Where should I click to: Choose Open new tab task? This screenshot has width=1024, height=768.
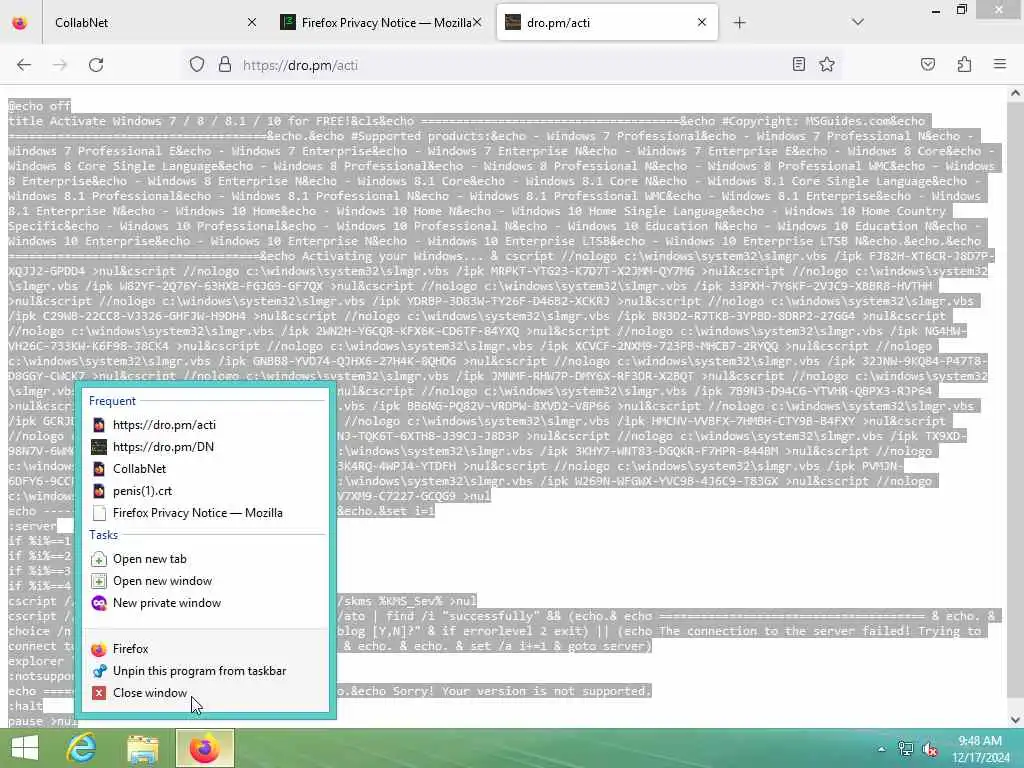click(x=204, y=559)
